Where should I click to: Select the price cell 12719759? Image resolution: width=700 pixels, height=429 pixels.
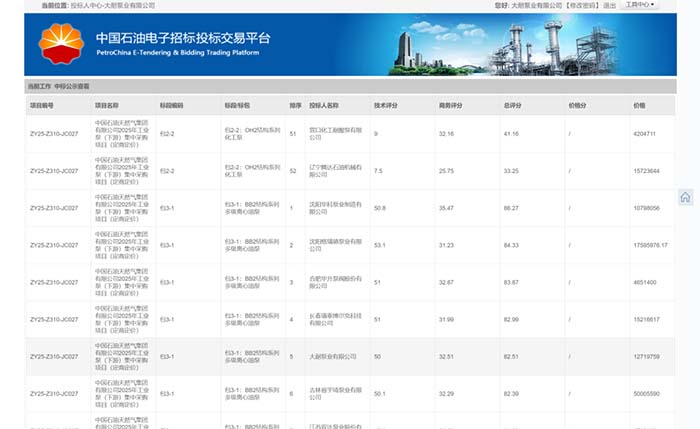(646, 356)
